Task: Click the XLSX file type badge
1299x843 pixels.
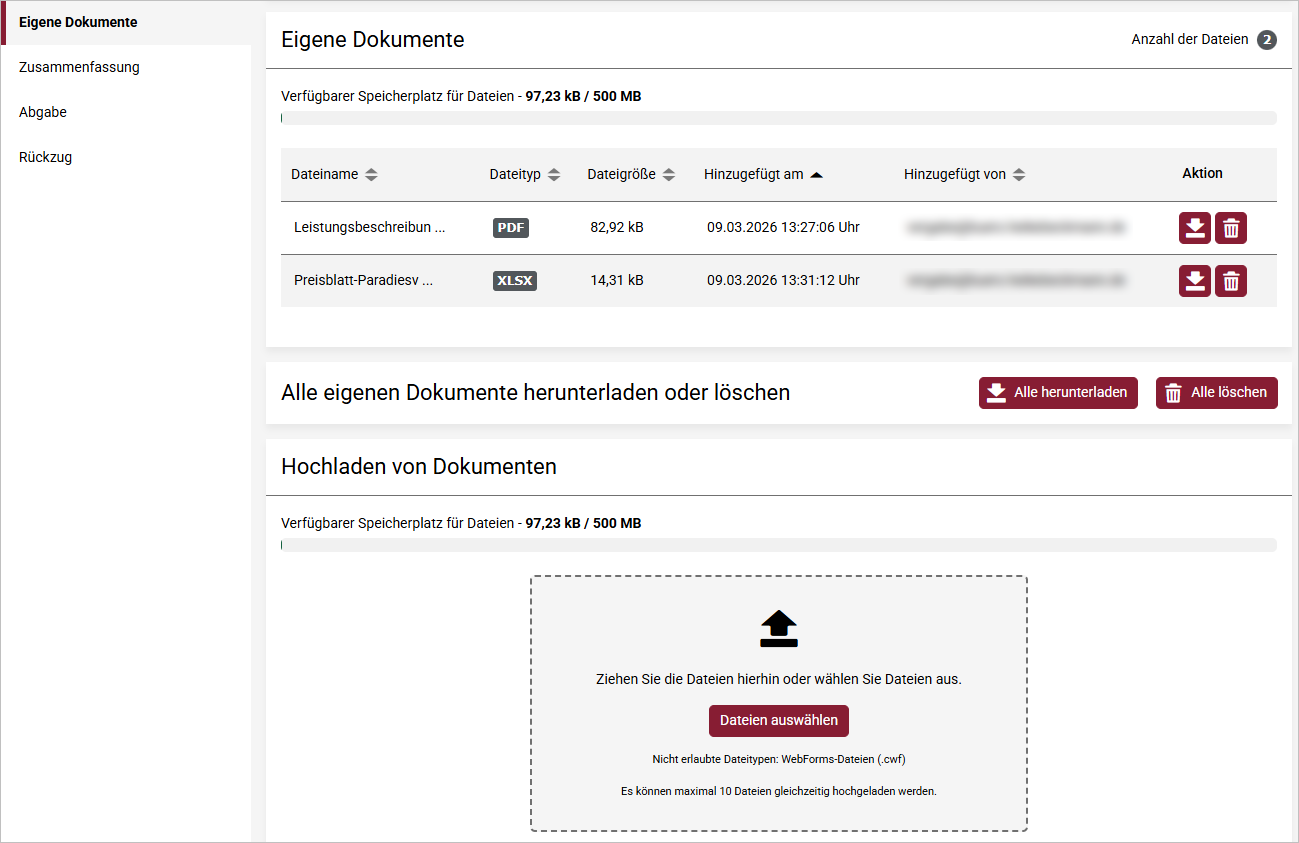Action: [x=514, y=281]
